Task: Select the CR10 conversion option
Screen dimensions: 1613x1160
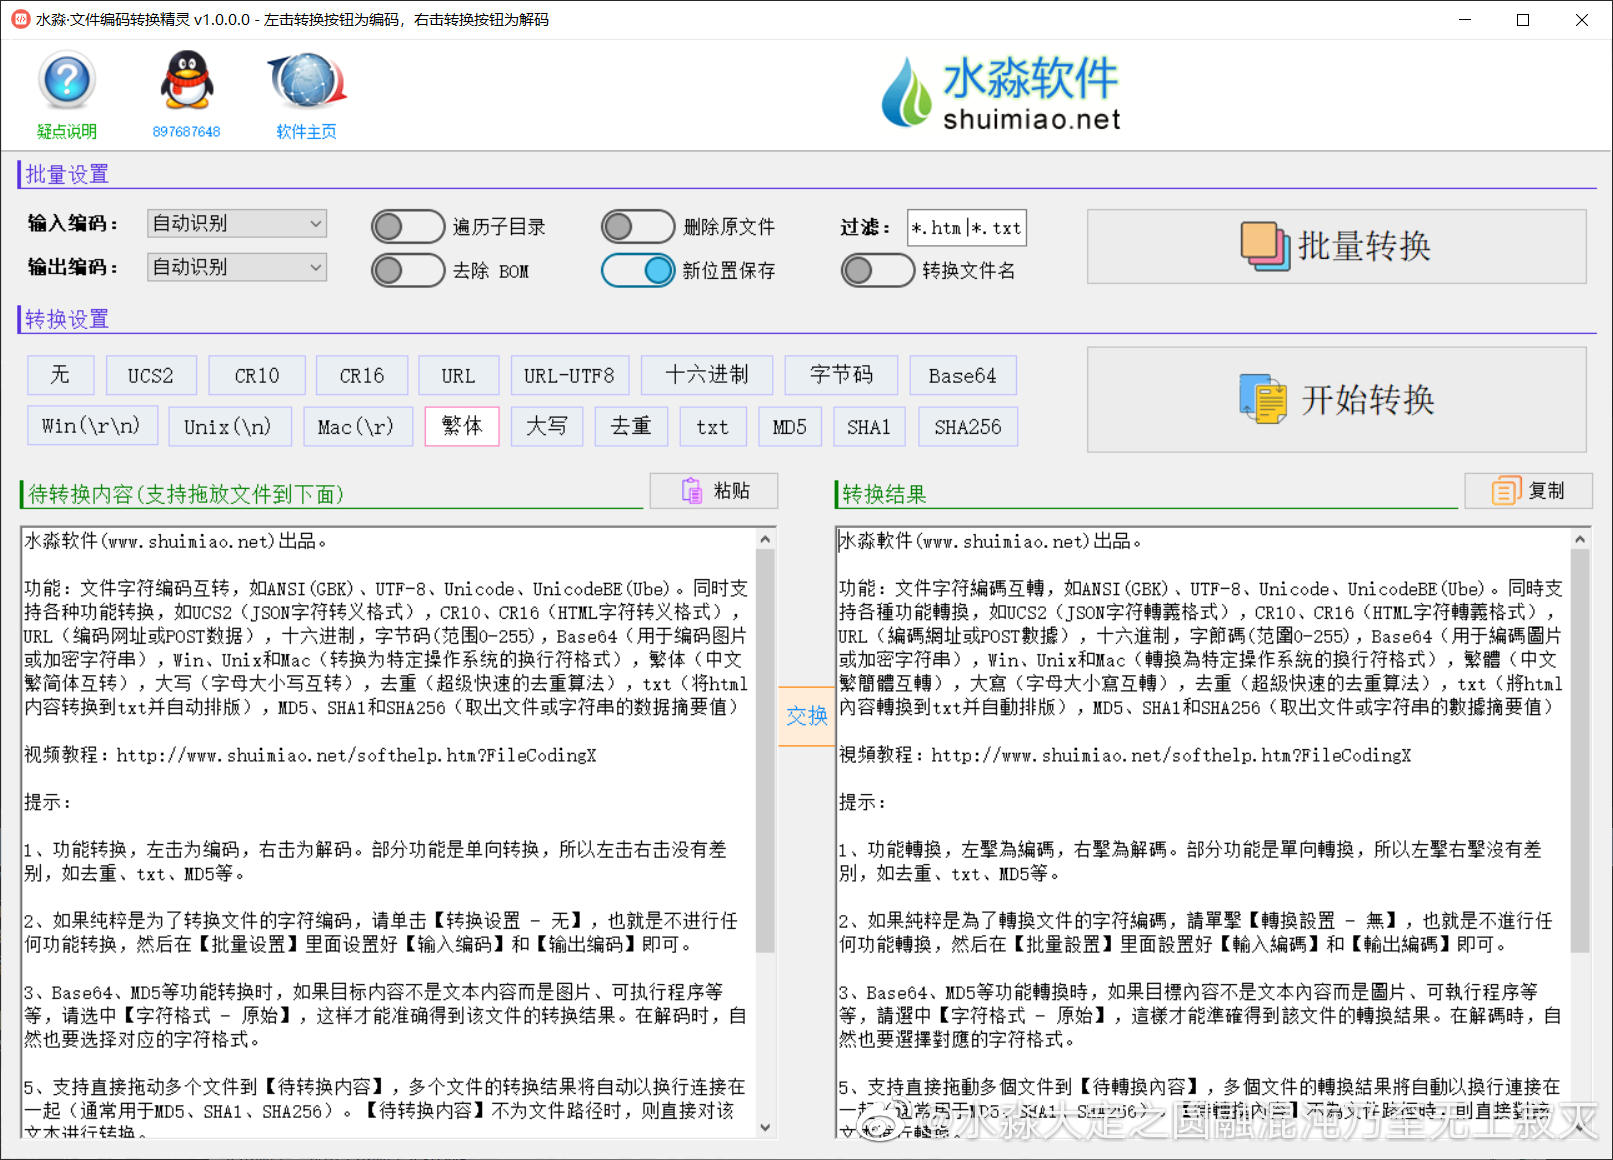Action: [x=257, y=375]
